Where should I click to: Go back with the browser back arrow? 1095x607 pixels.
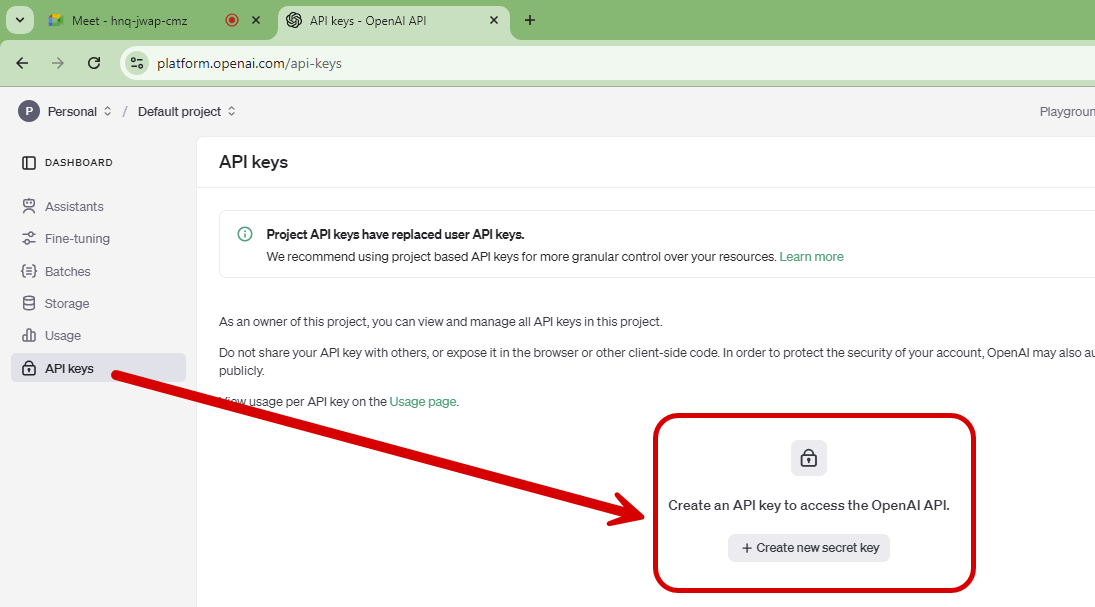click(x=22, y=63)
